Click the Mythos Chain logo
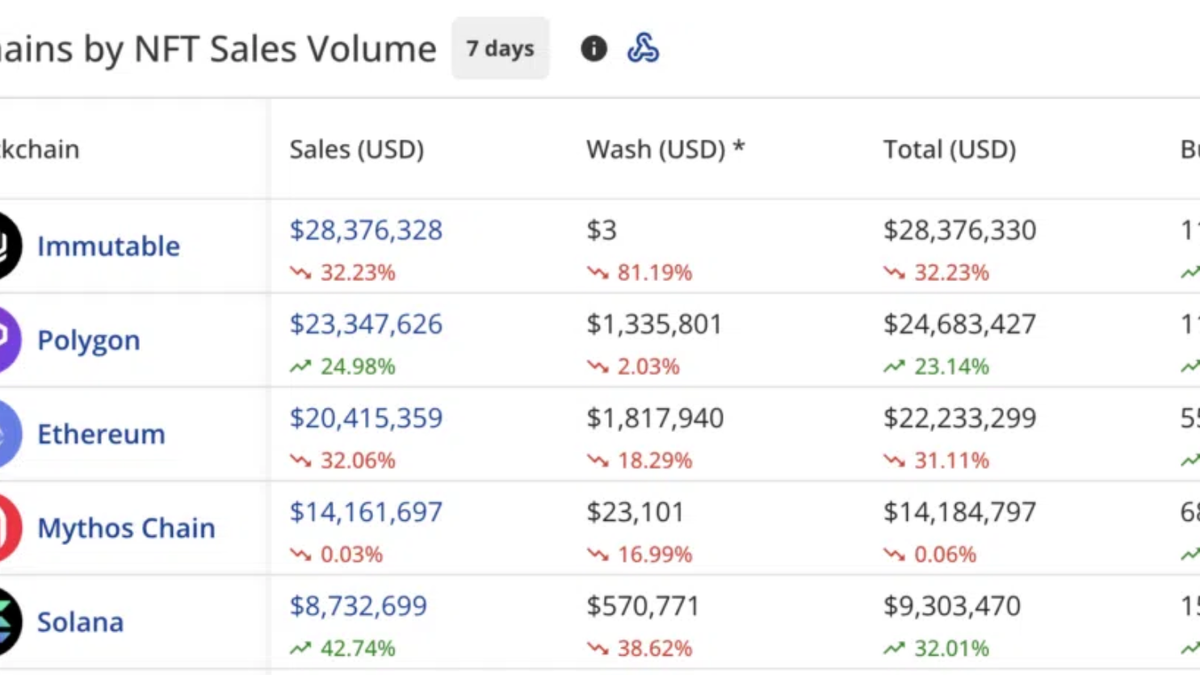 [6, 528]
